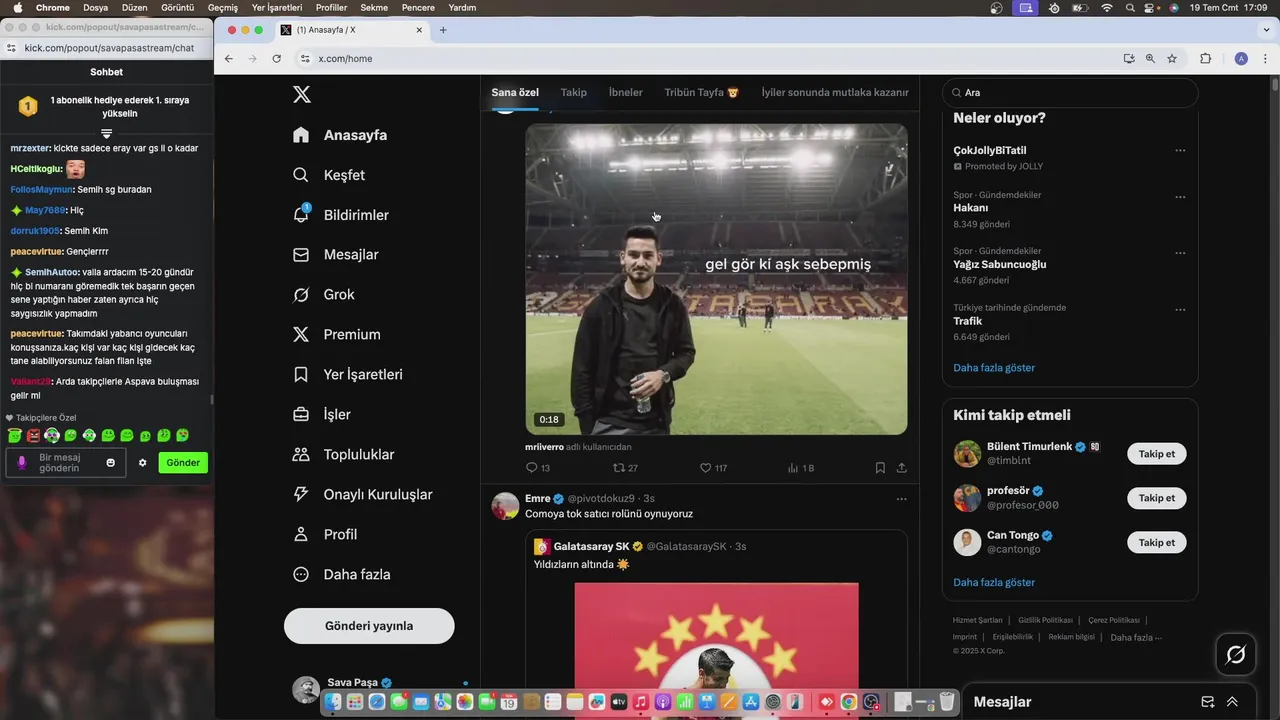1280x720 pixels.
Task: Bookmark this page with the star icon
Action: point(1172,59)
